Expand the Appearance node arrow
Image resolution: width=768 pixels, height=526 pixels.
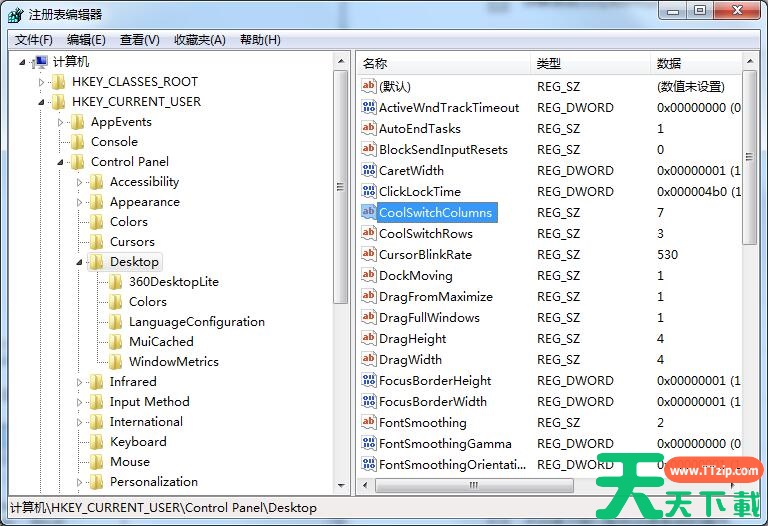click(79, 202)
